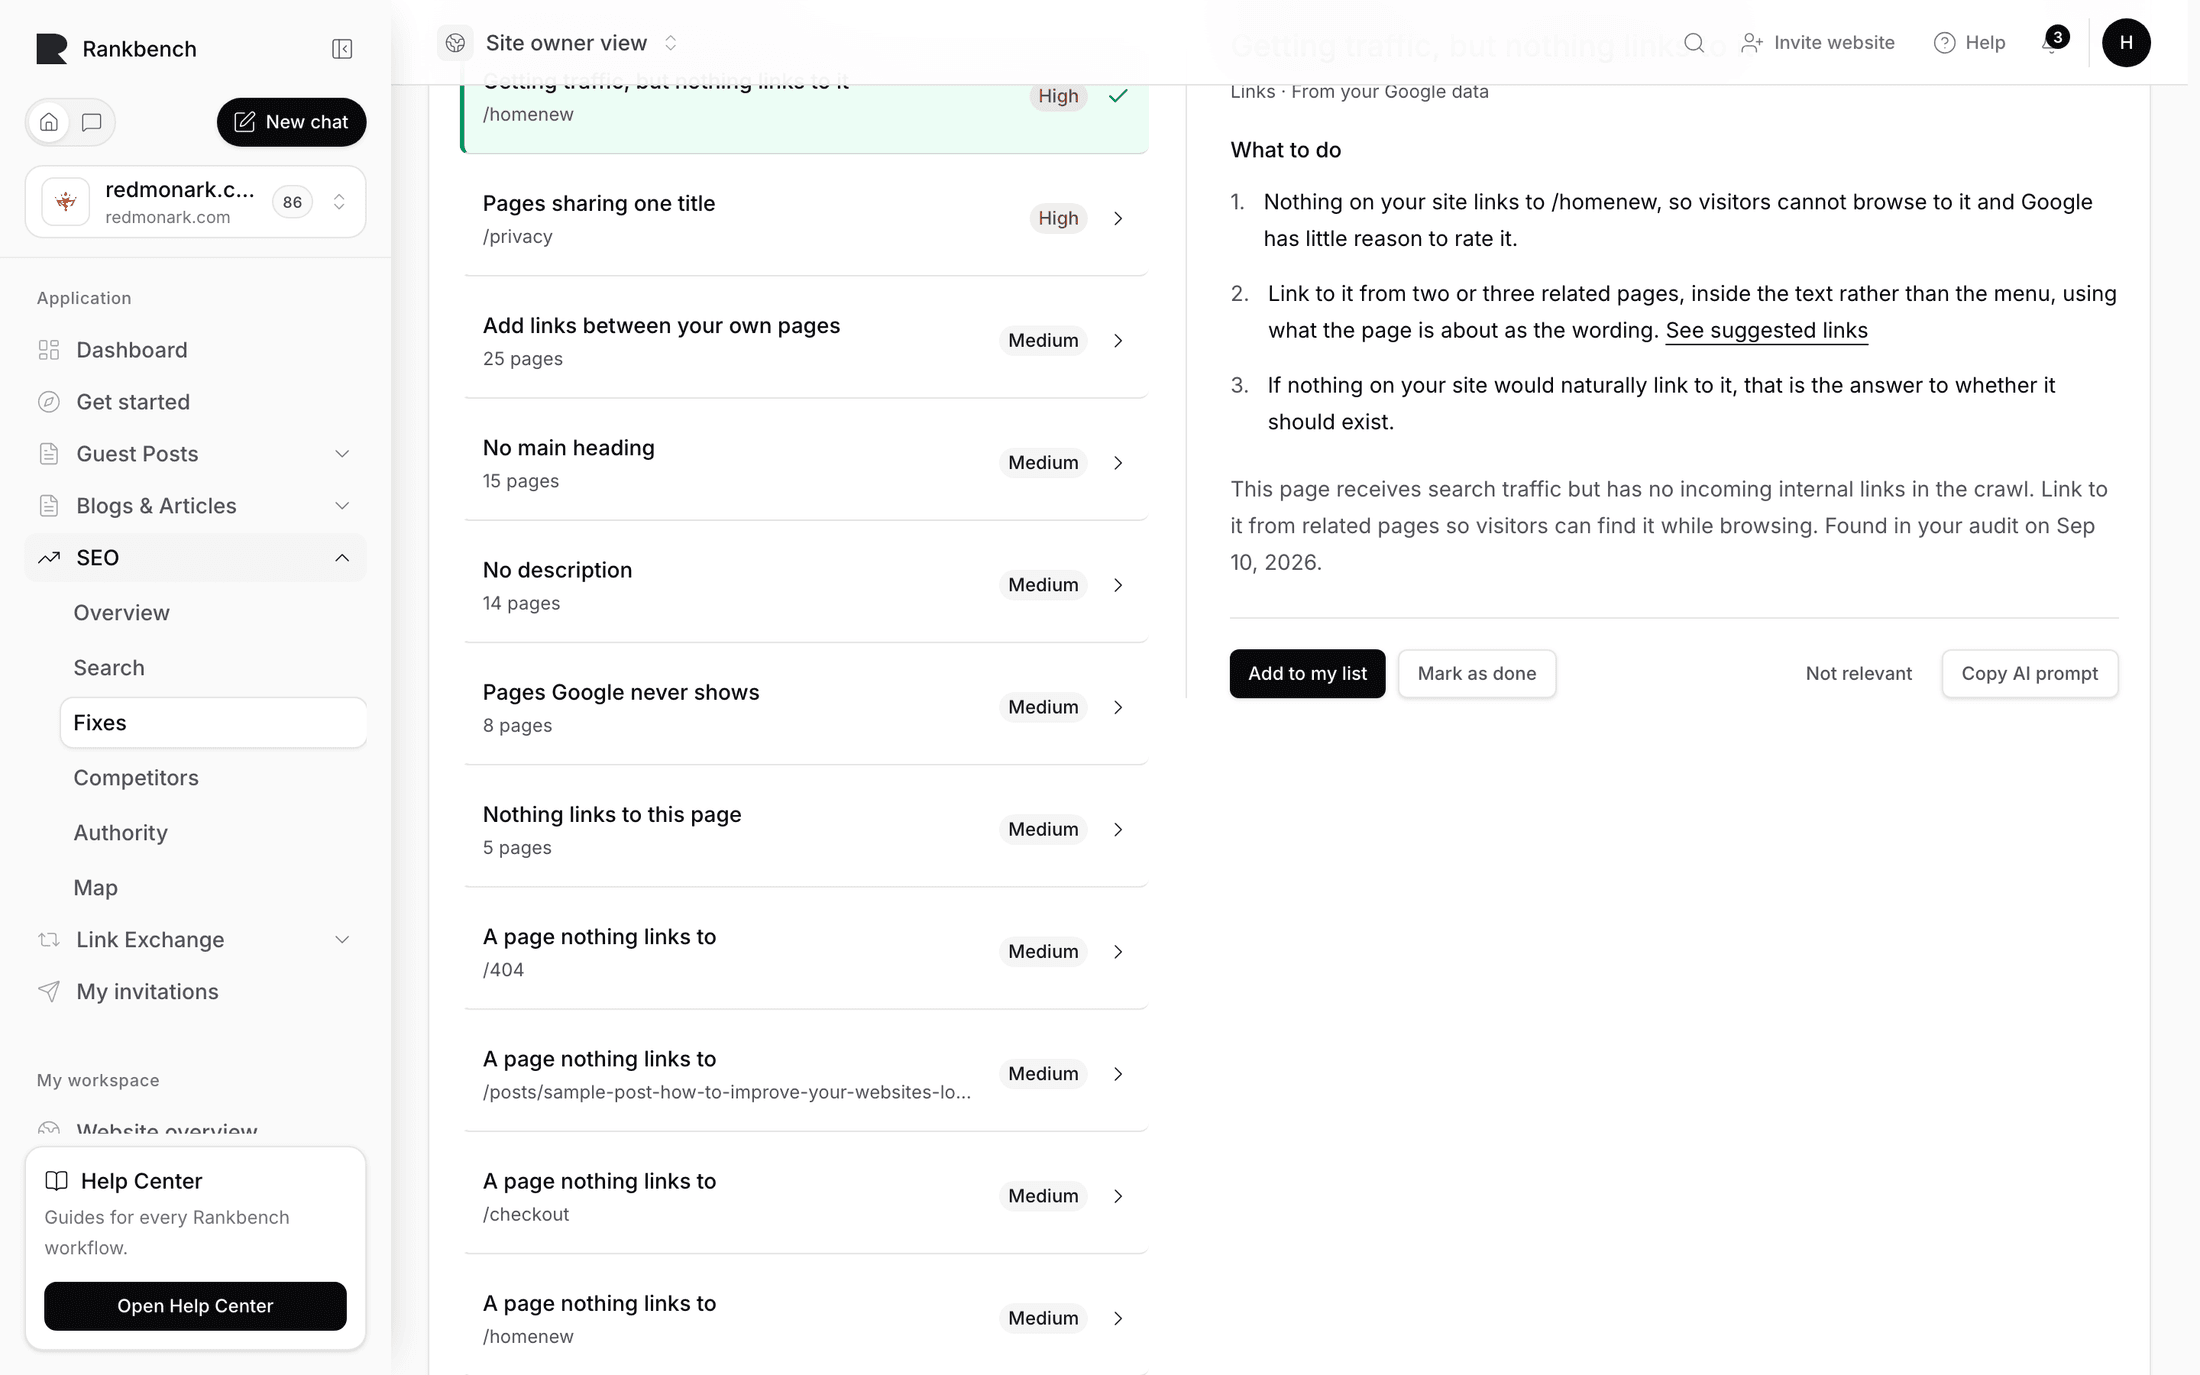2200x1375 pixels.
Task: Open the No main heading row chevron
Action: [x=1118, y=463]
